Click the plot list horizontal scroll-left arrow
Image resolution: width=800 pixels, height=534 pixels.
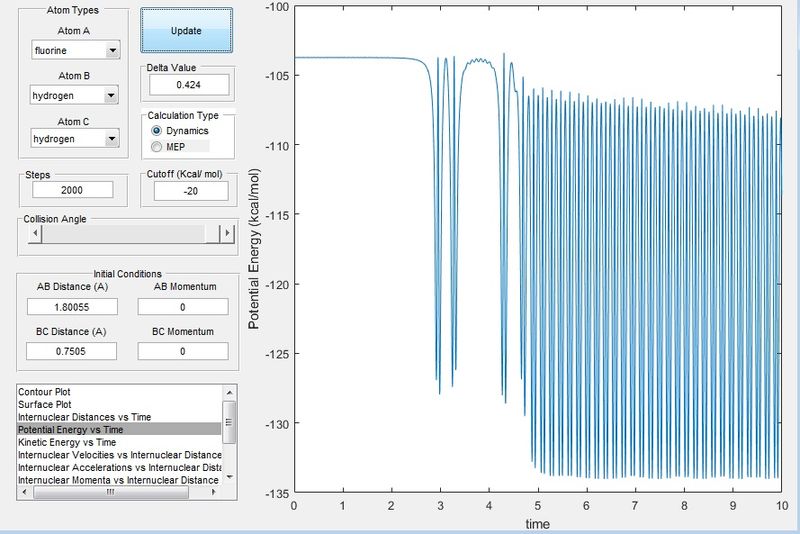[24, 492]
